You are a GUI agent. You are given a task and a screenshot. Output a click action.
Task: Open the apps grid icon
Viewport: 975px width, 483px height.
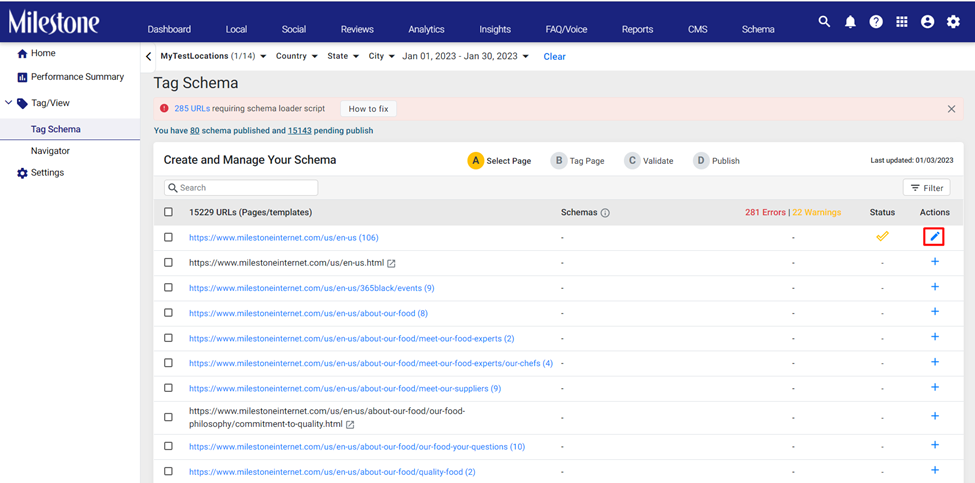(x=902, y=22)
